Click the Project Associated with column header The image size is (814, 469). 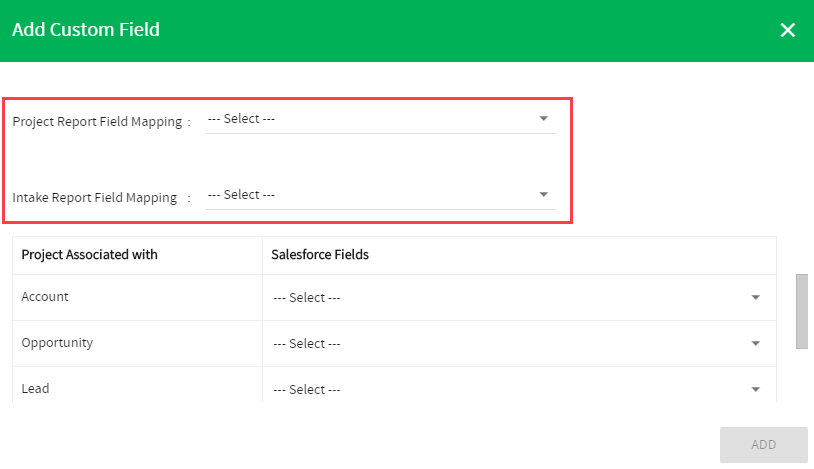pyautogui.click(x=89, y=254)
